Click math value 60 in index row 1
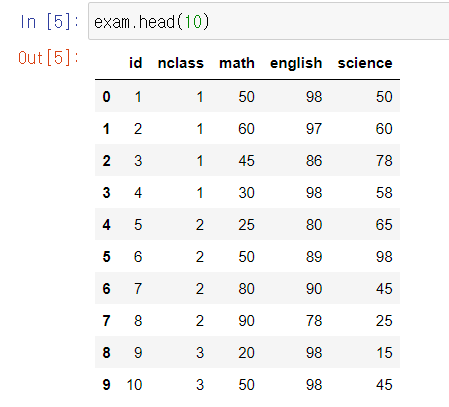The height and width of the screenshot is (407, 449). pyautogui.click(x=246, y=129)
